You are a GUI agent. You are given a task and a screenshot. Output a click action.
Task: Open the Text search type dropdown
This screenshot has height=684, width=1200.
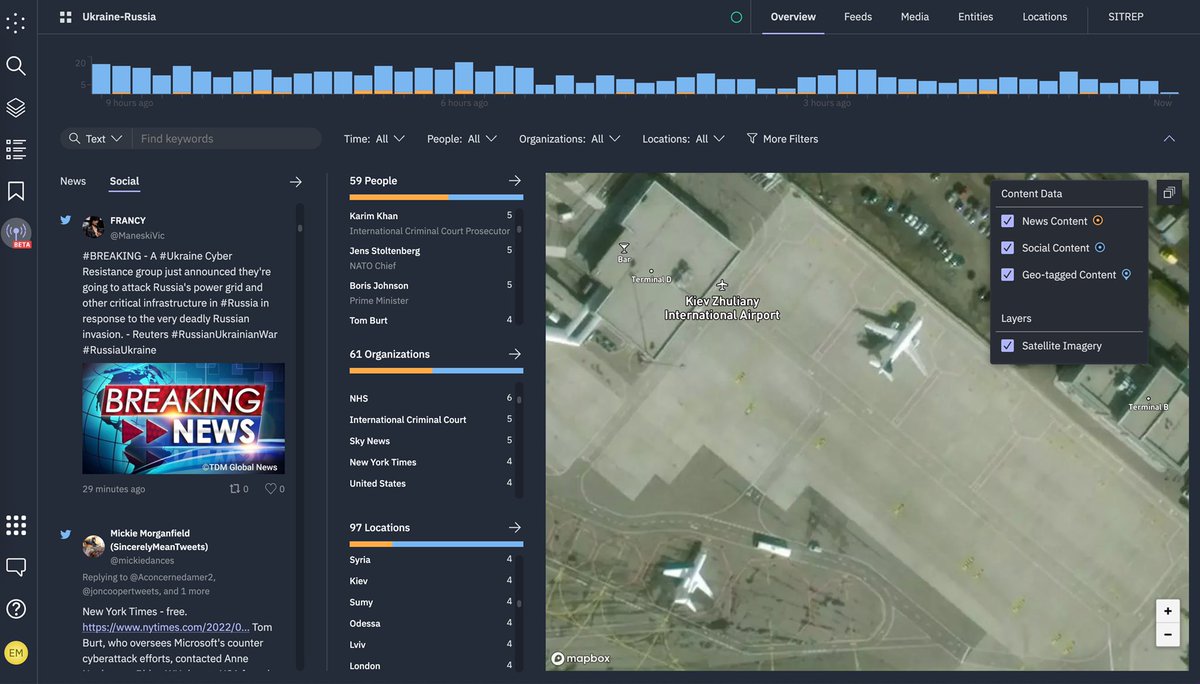[96, 139]
